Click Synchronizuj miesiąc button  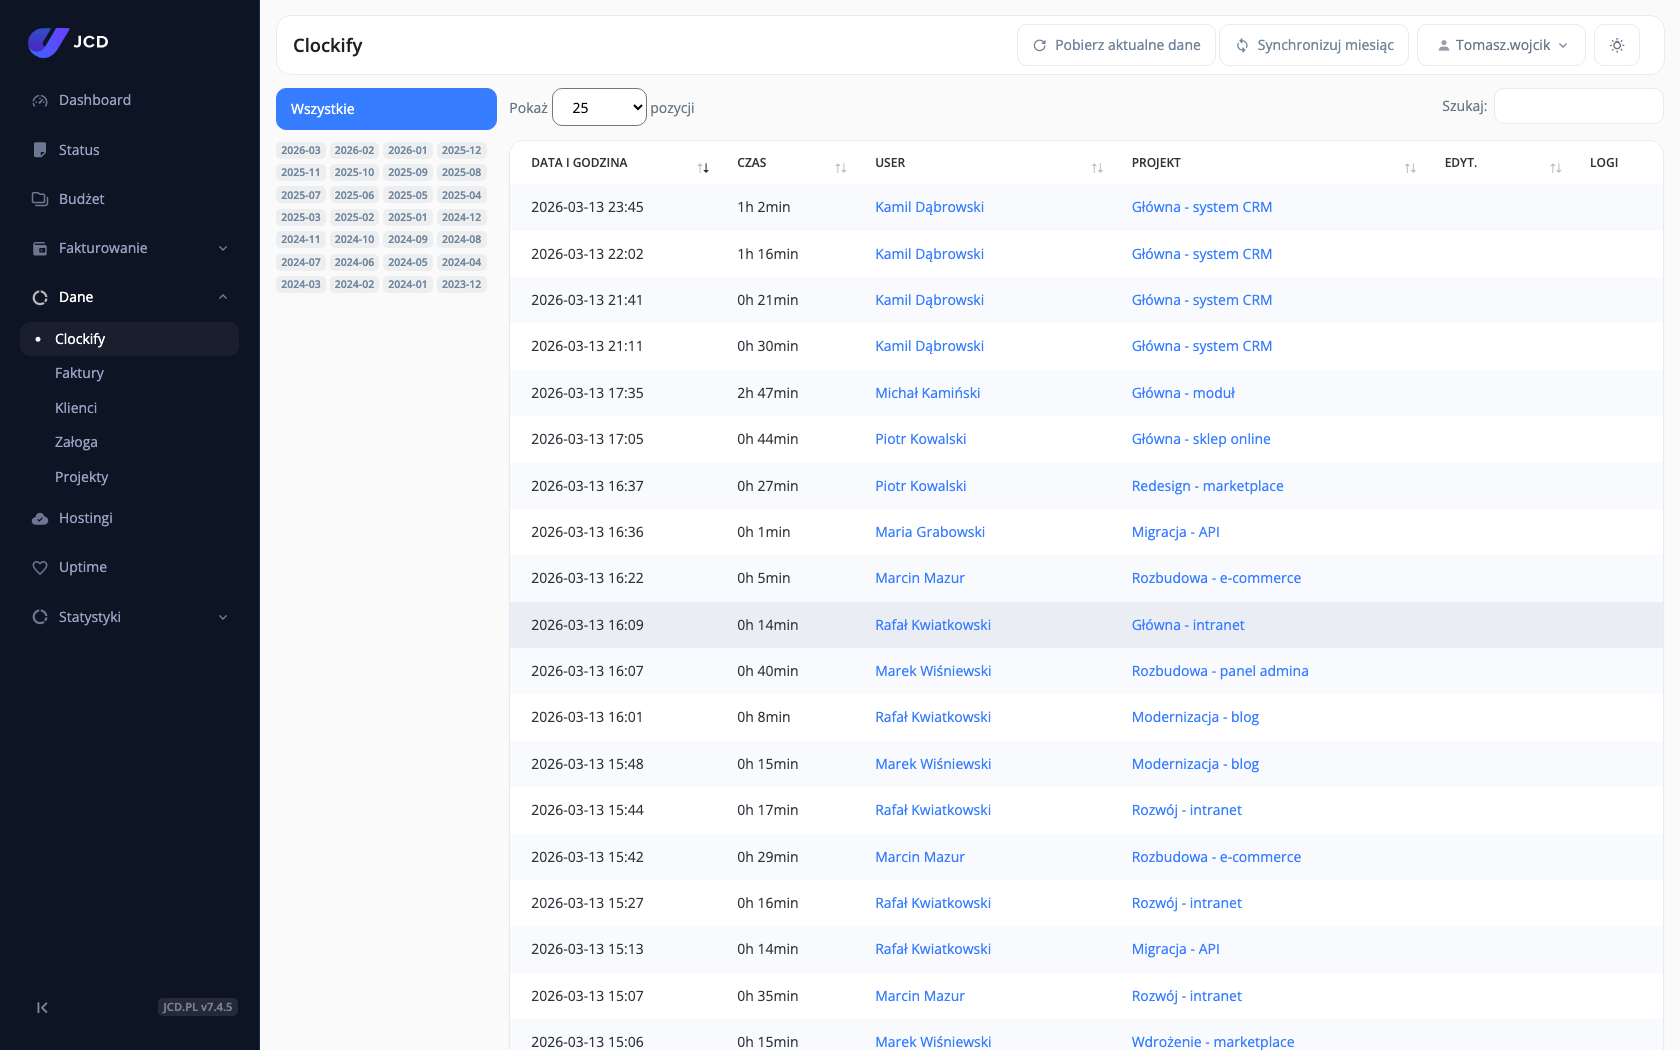tap(1314, 45)
